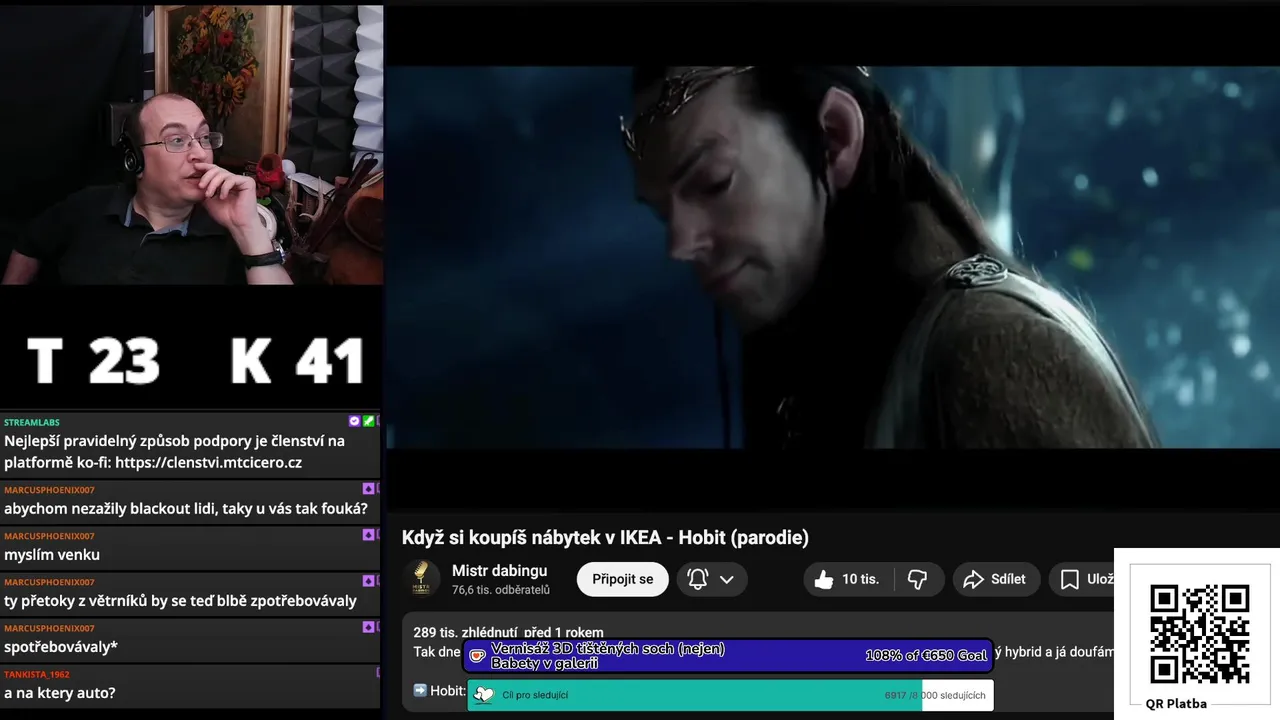Open the notification bell dropdown
1280x720 pixels.
pyautogui.click(x=712, y=579)
